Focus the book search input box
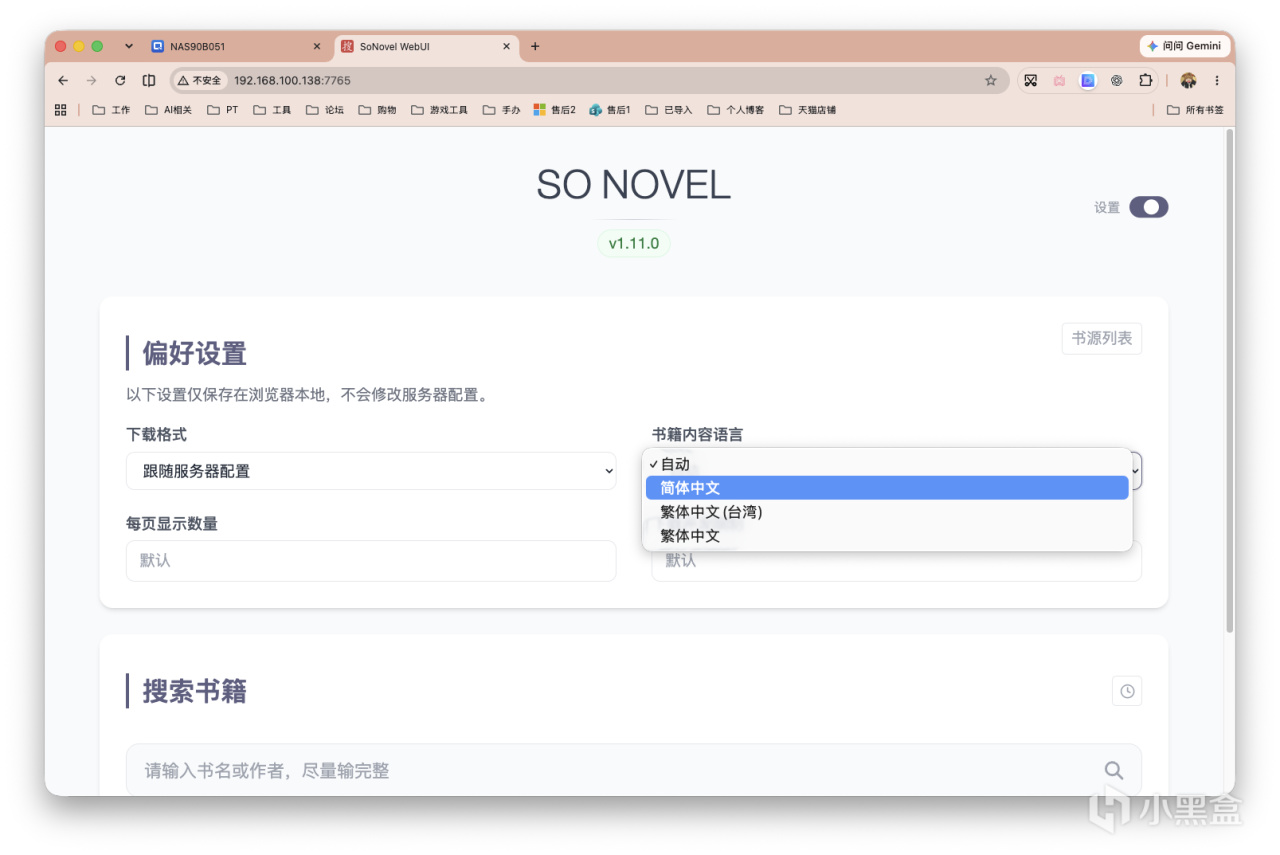 coord(633,770)
